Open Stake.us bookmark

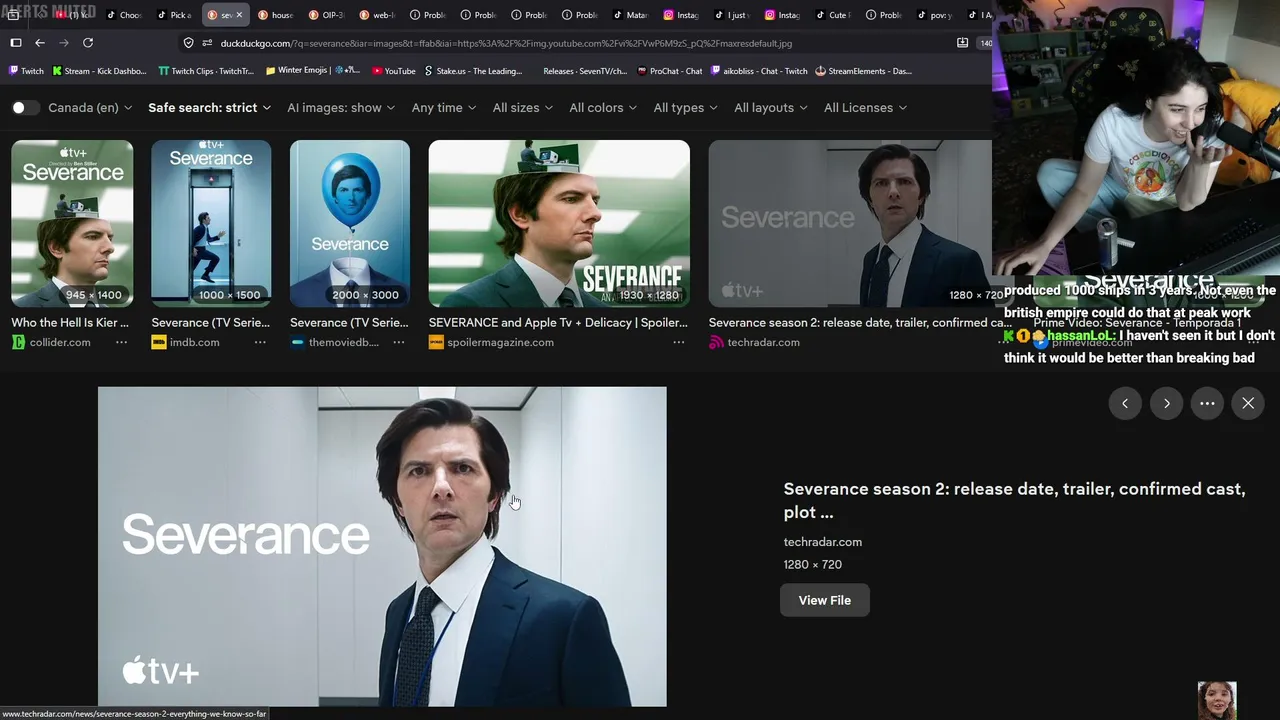click(473, 71)
